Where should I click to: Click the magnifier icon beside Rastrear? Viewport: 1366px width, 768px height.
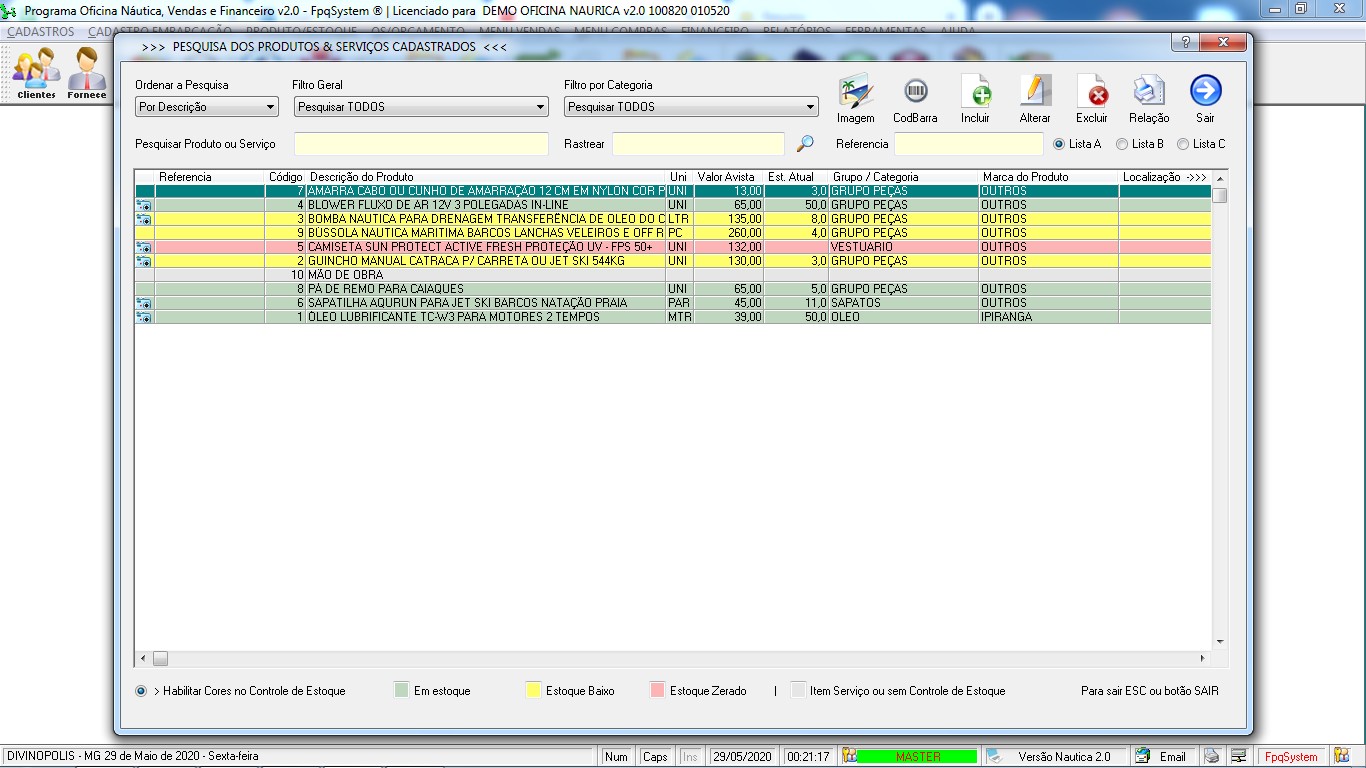coord(805,144)
